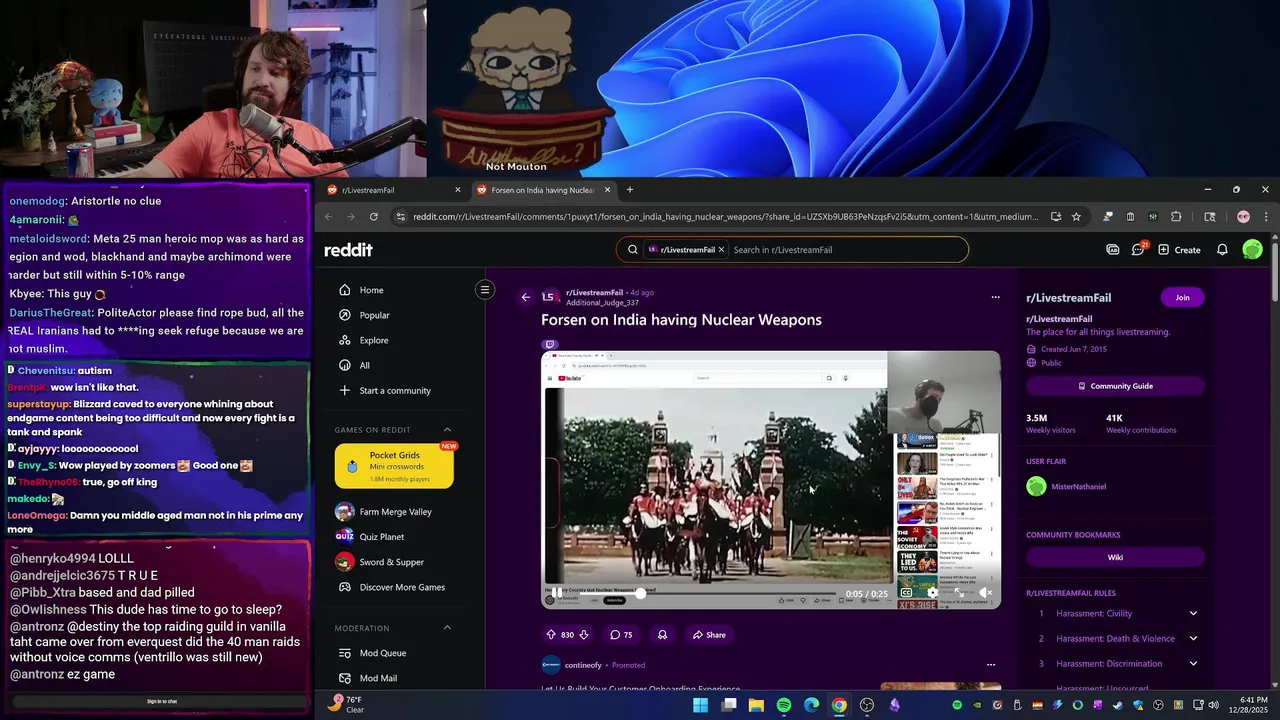
Task: Open the Reddit notifications bell
Action: (x=1222, y=250)
